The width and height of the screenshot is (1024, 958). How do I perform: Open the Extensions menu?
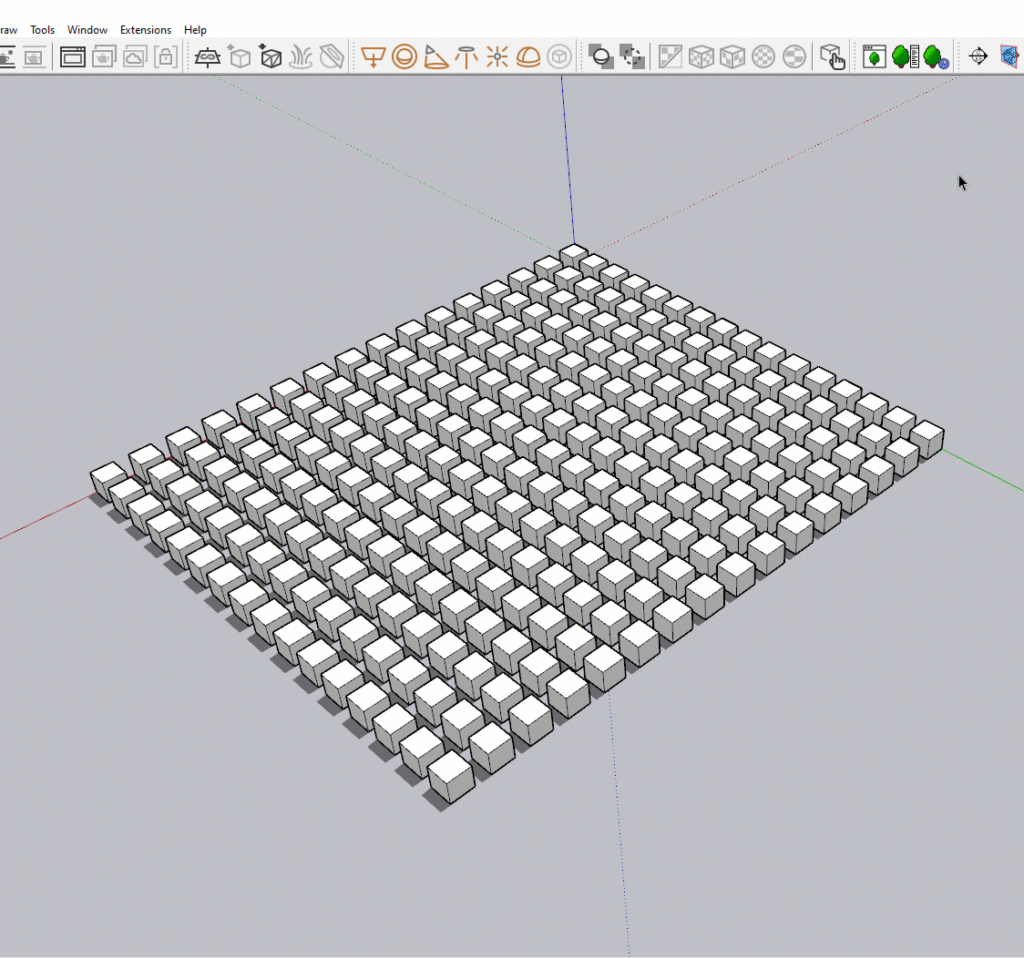145,29
